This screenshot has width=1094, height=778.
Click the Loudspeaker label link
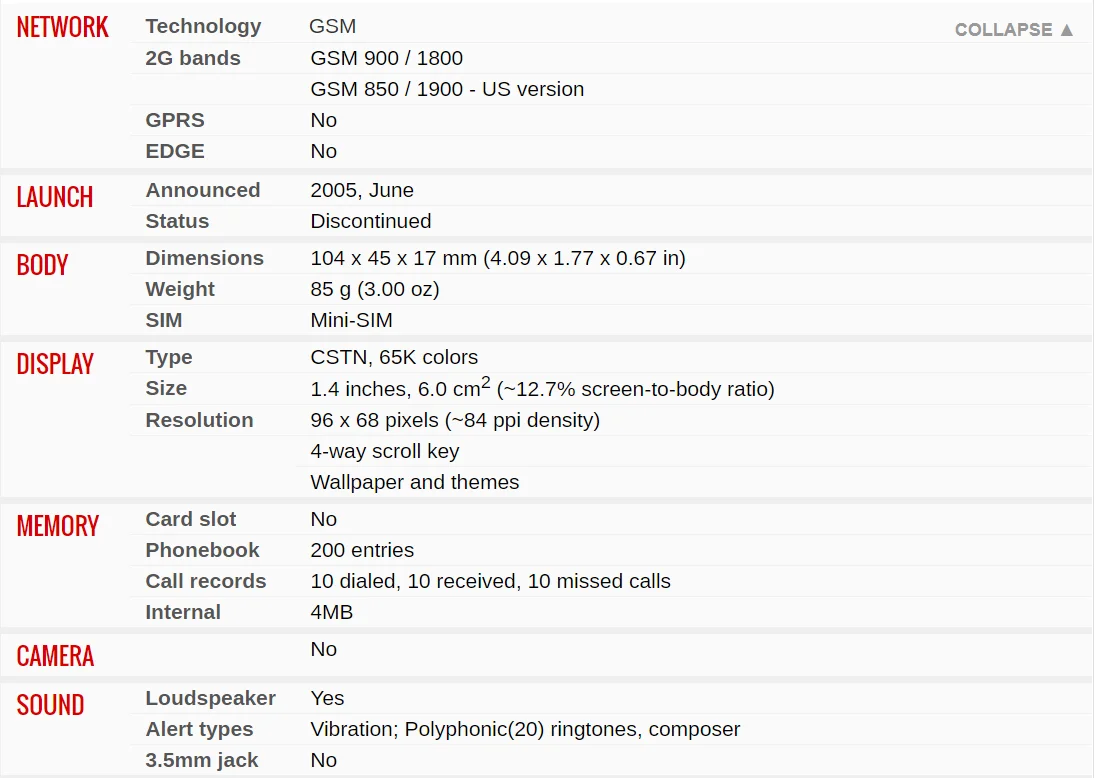pos(210,698)
